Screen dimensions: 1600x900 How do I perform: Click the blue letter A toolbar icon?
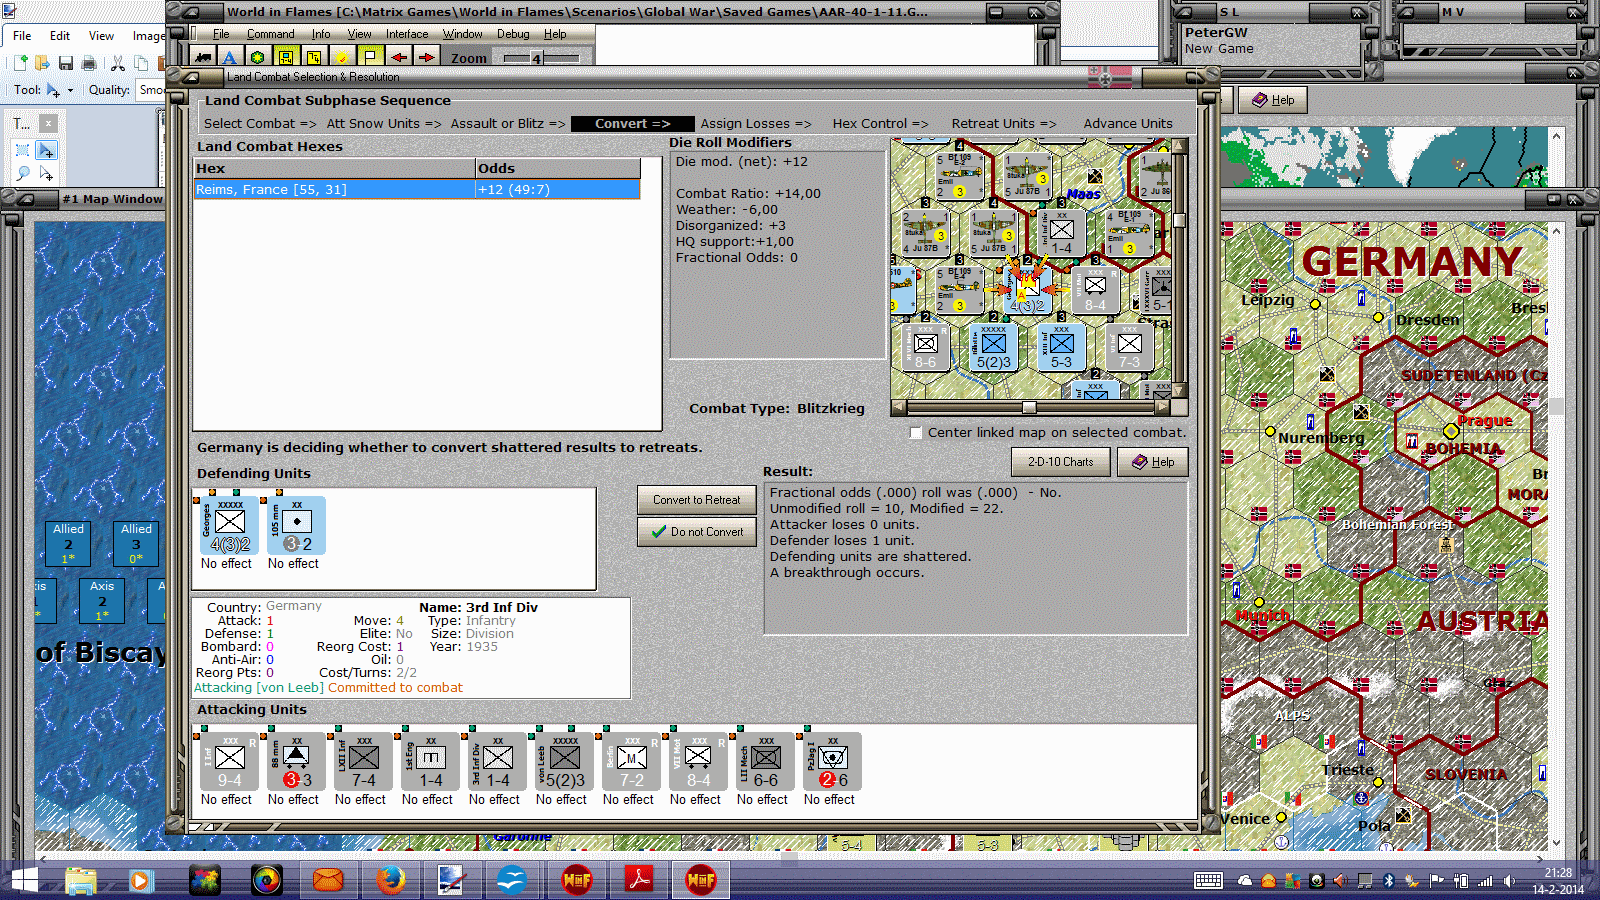[x=230, y=58]
